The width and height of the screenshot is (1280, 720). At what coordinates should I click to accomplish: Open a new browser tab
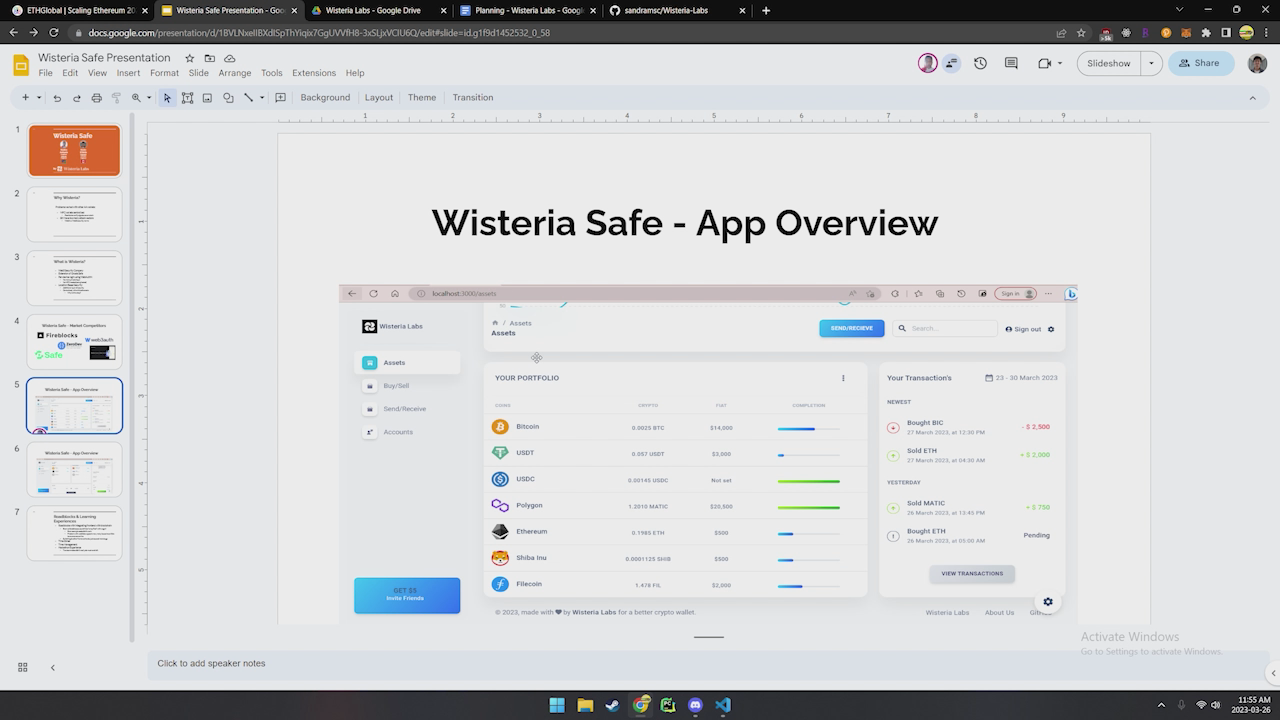766,10
